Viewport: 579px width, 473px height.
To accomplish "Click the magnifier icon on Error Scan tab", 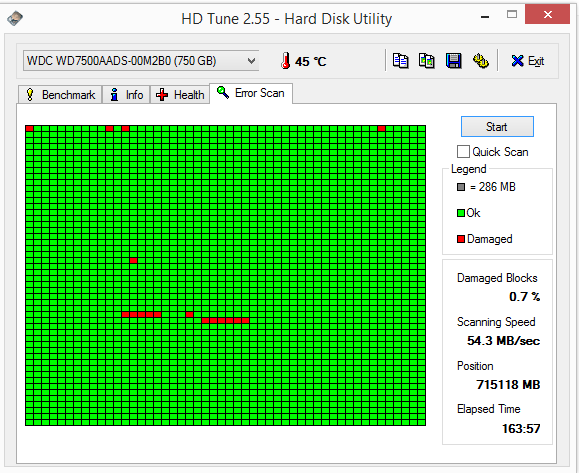I will (x=222, y=92).
